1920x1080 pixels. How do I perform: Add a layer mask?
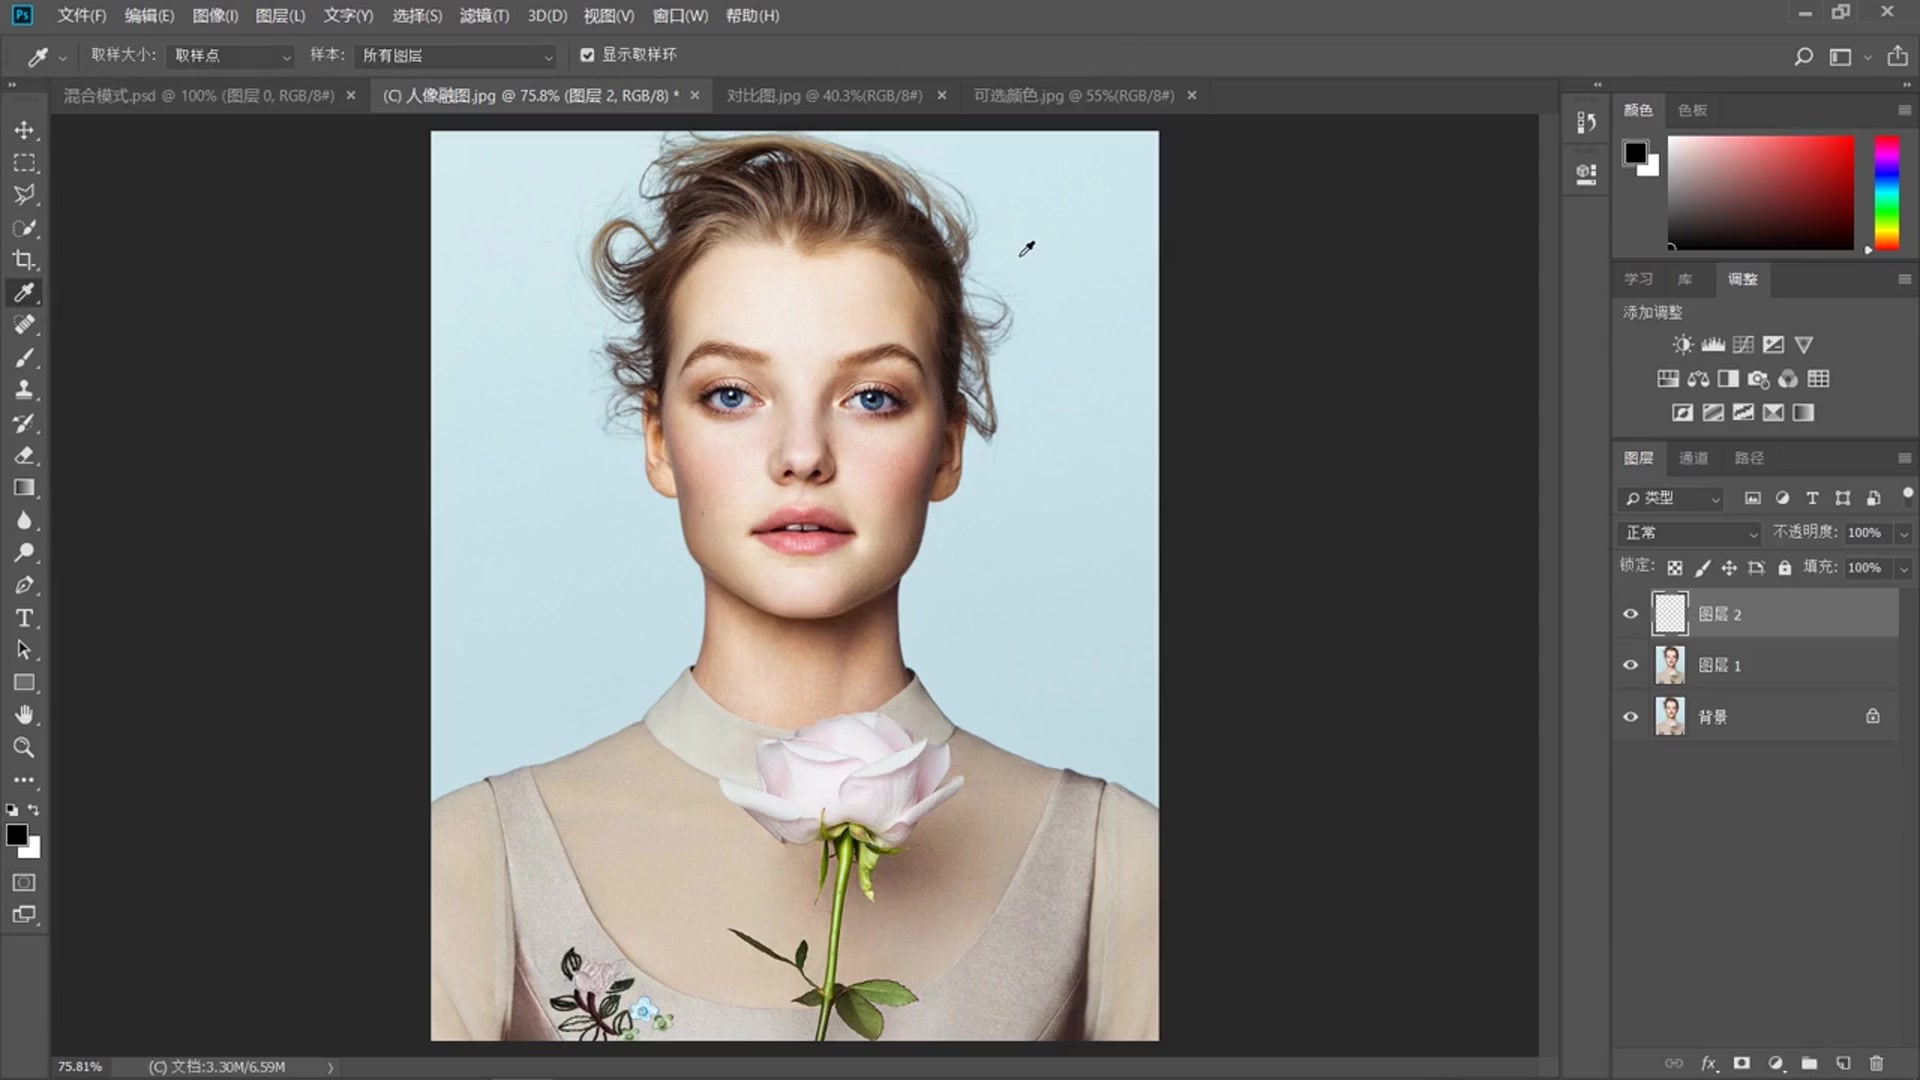[x=1742, y=1063]
